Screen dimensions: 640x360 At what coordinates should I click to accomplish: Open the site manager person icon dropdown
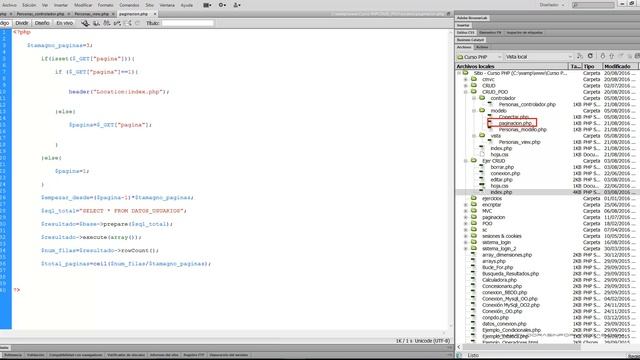point(237,5)
